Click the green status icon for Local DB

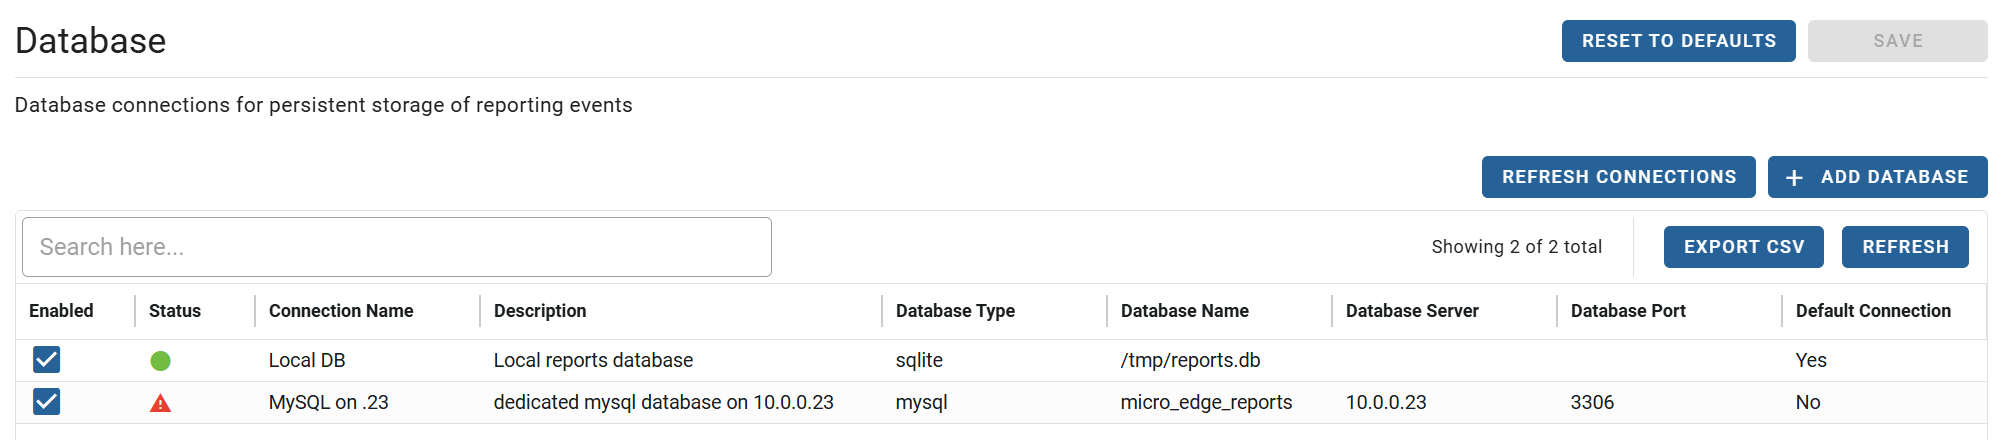pos(160,361)
